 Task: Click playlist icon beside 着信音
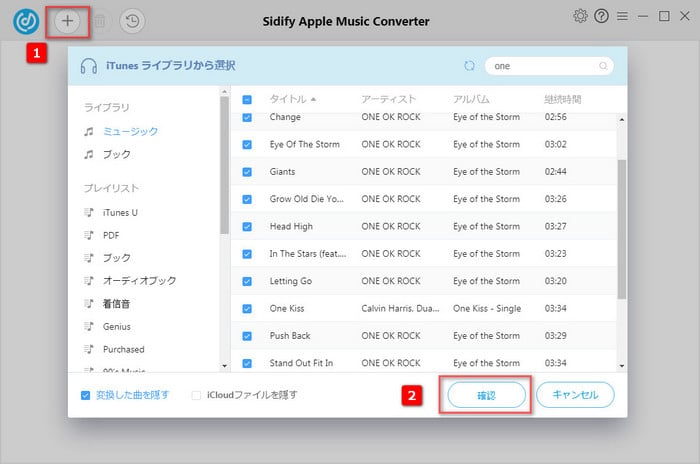point(89,304)
